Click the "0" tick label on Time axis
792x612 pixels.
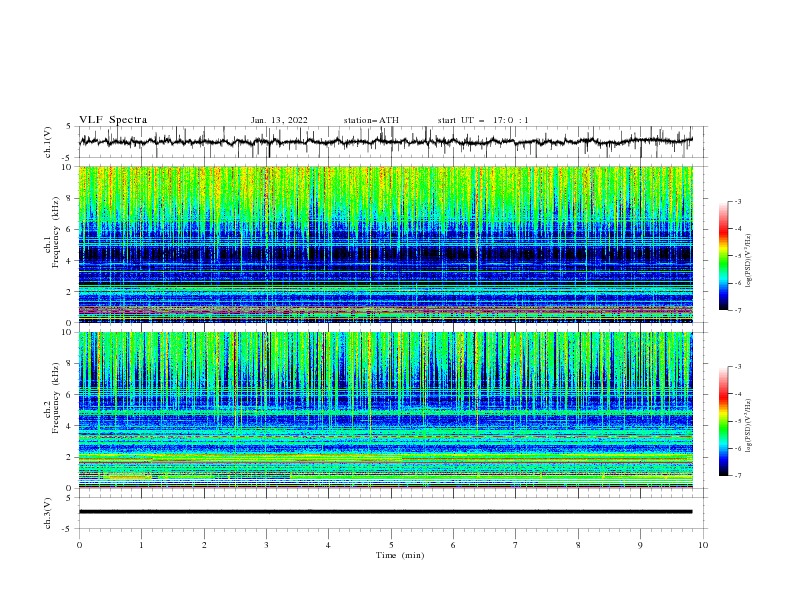[x=79, y=545]
